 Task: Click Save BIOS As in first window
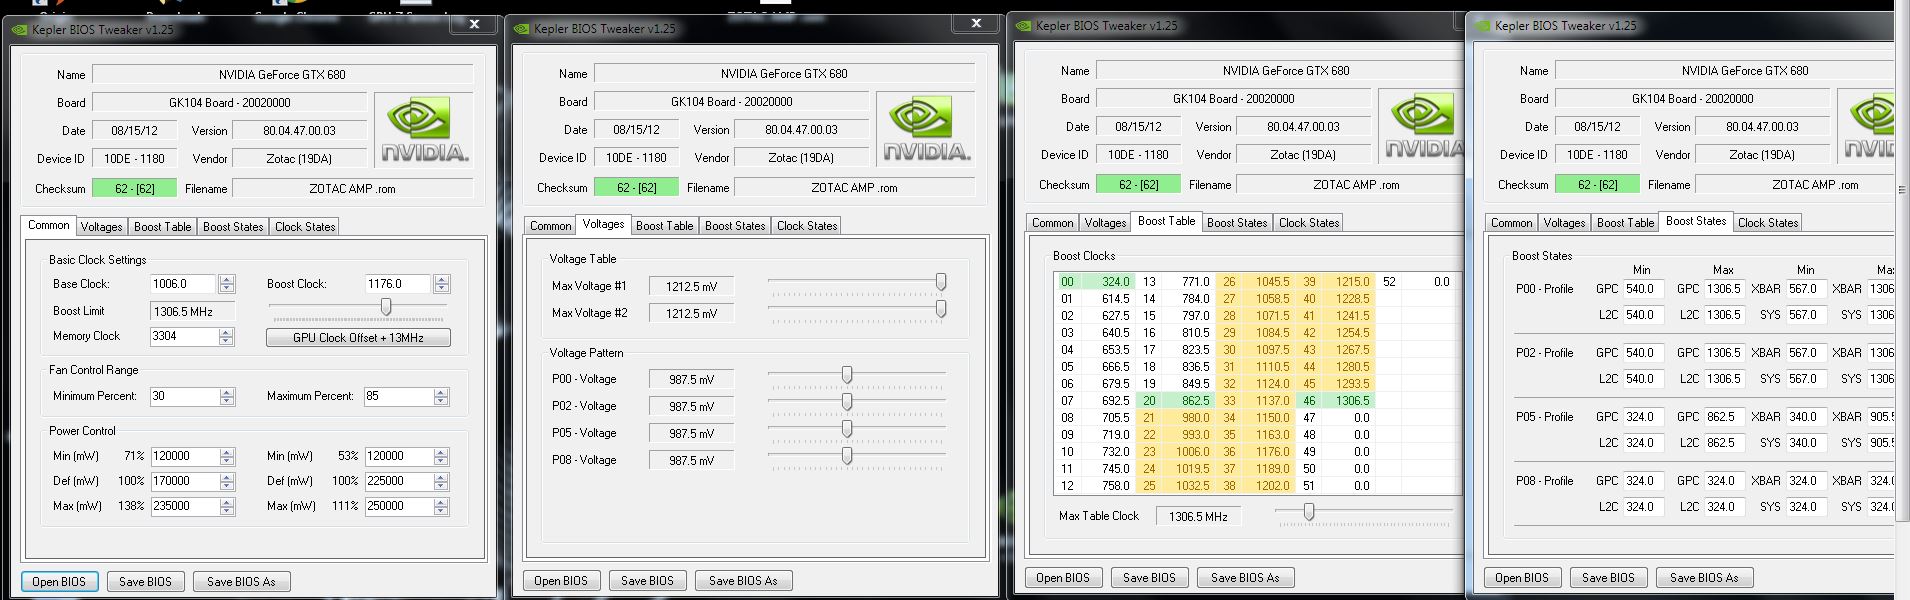[241, 581]
